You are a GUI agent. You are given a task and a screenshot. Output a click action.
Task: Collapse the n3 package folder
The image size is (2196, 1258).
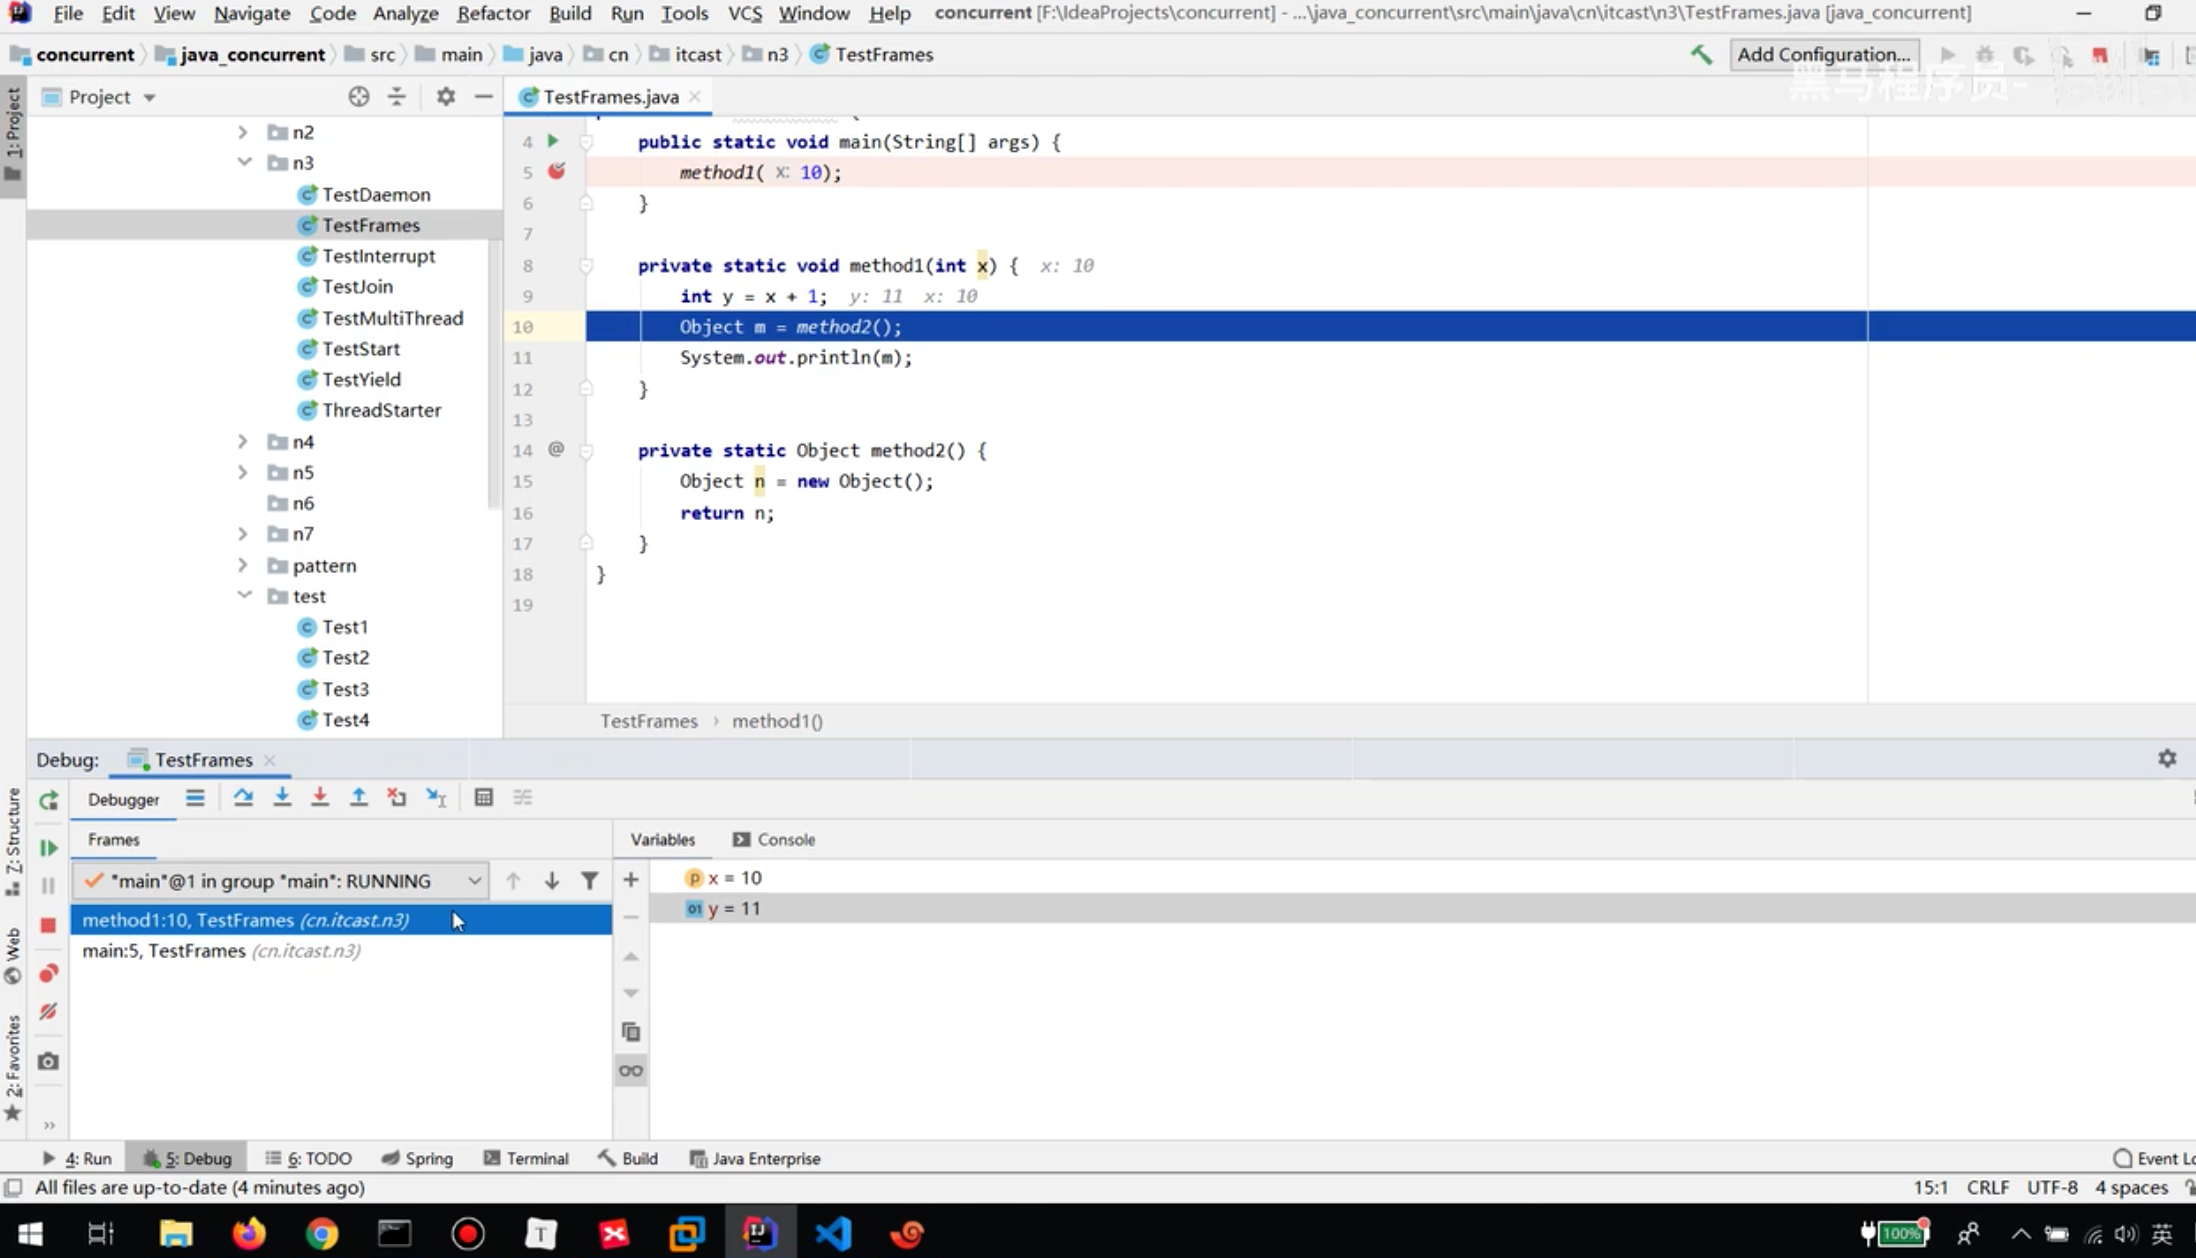[244, 162]
